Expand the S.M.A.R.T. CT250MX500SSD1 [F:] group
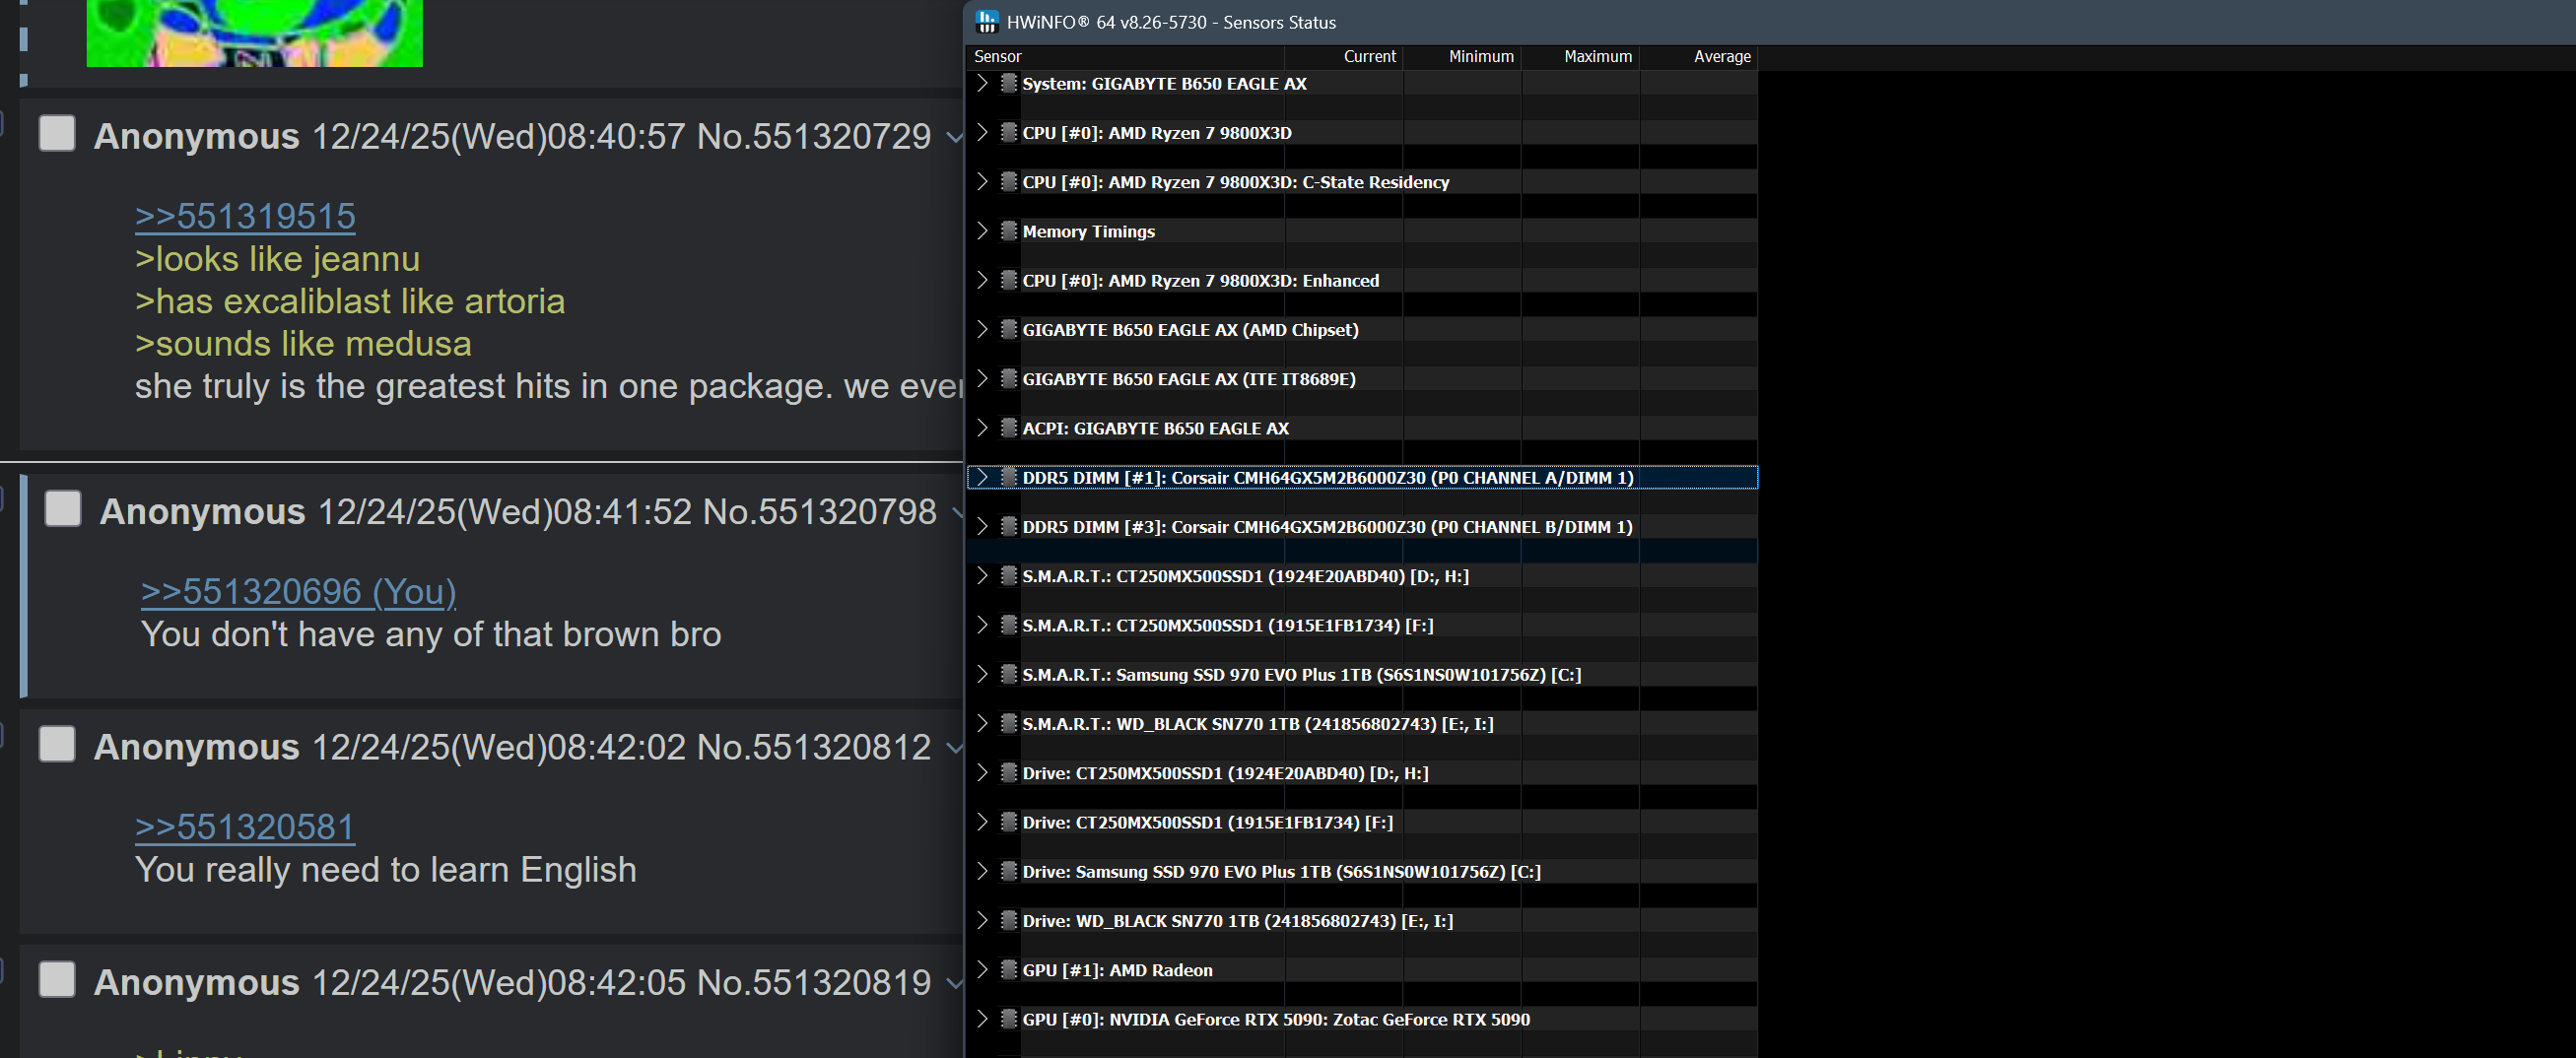Viewport: 2576px width, 1058px height. (x=982, y=625)
